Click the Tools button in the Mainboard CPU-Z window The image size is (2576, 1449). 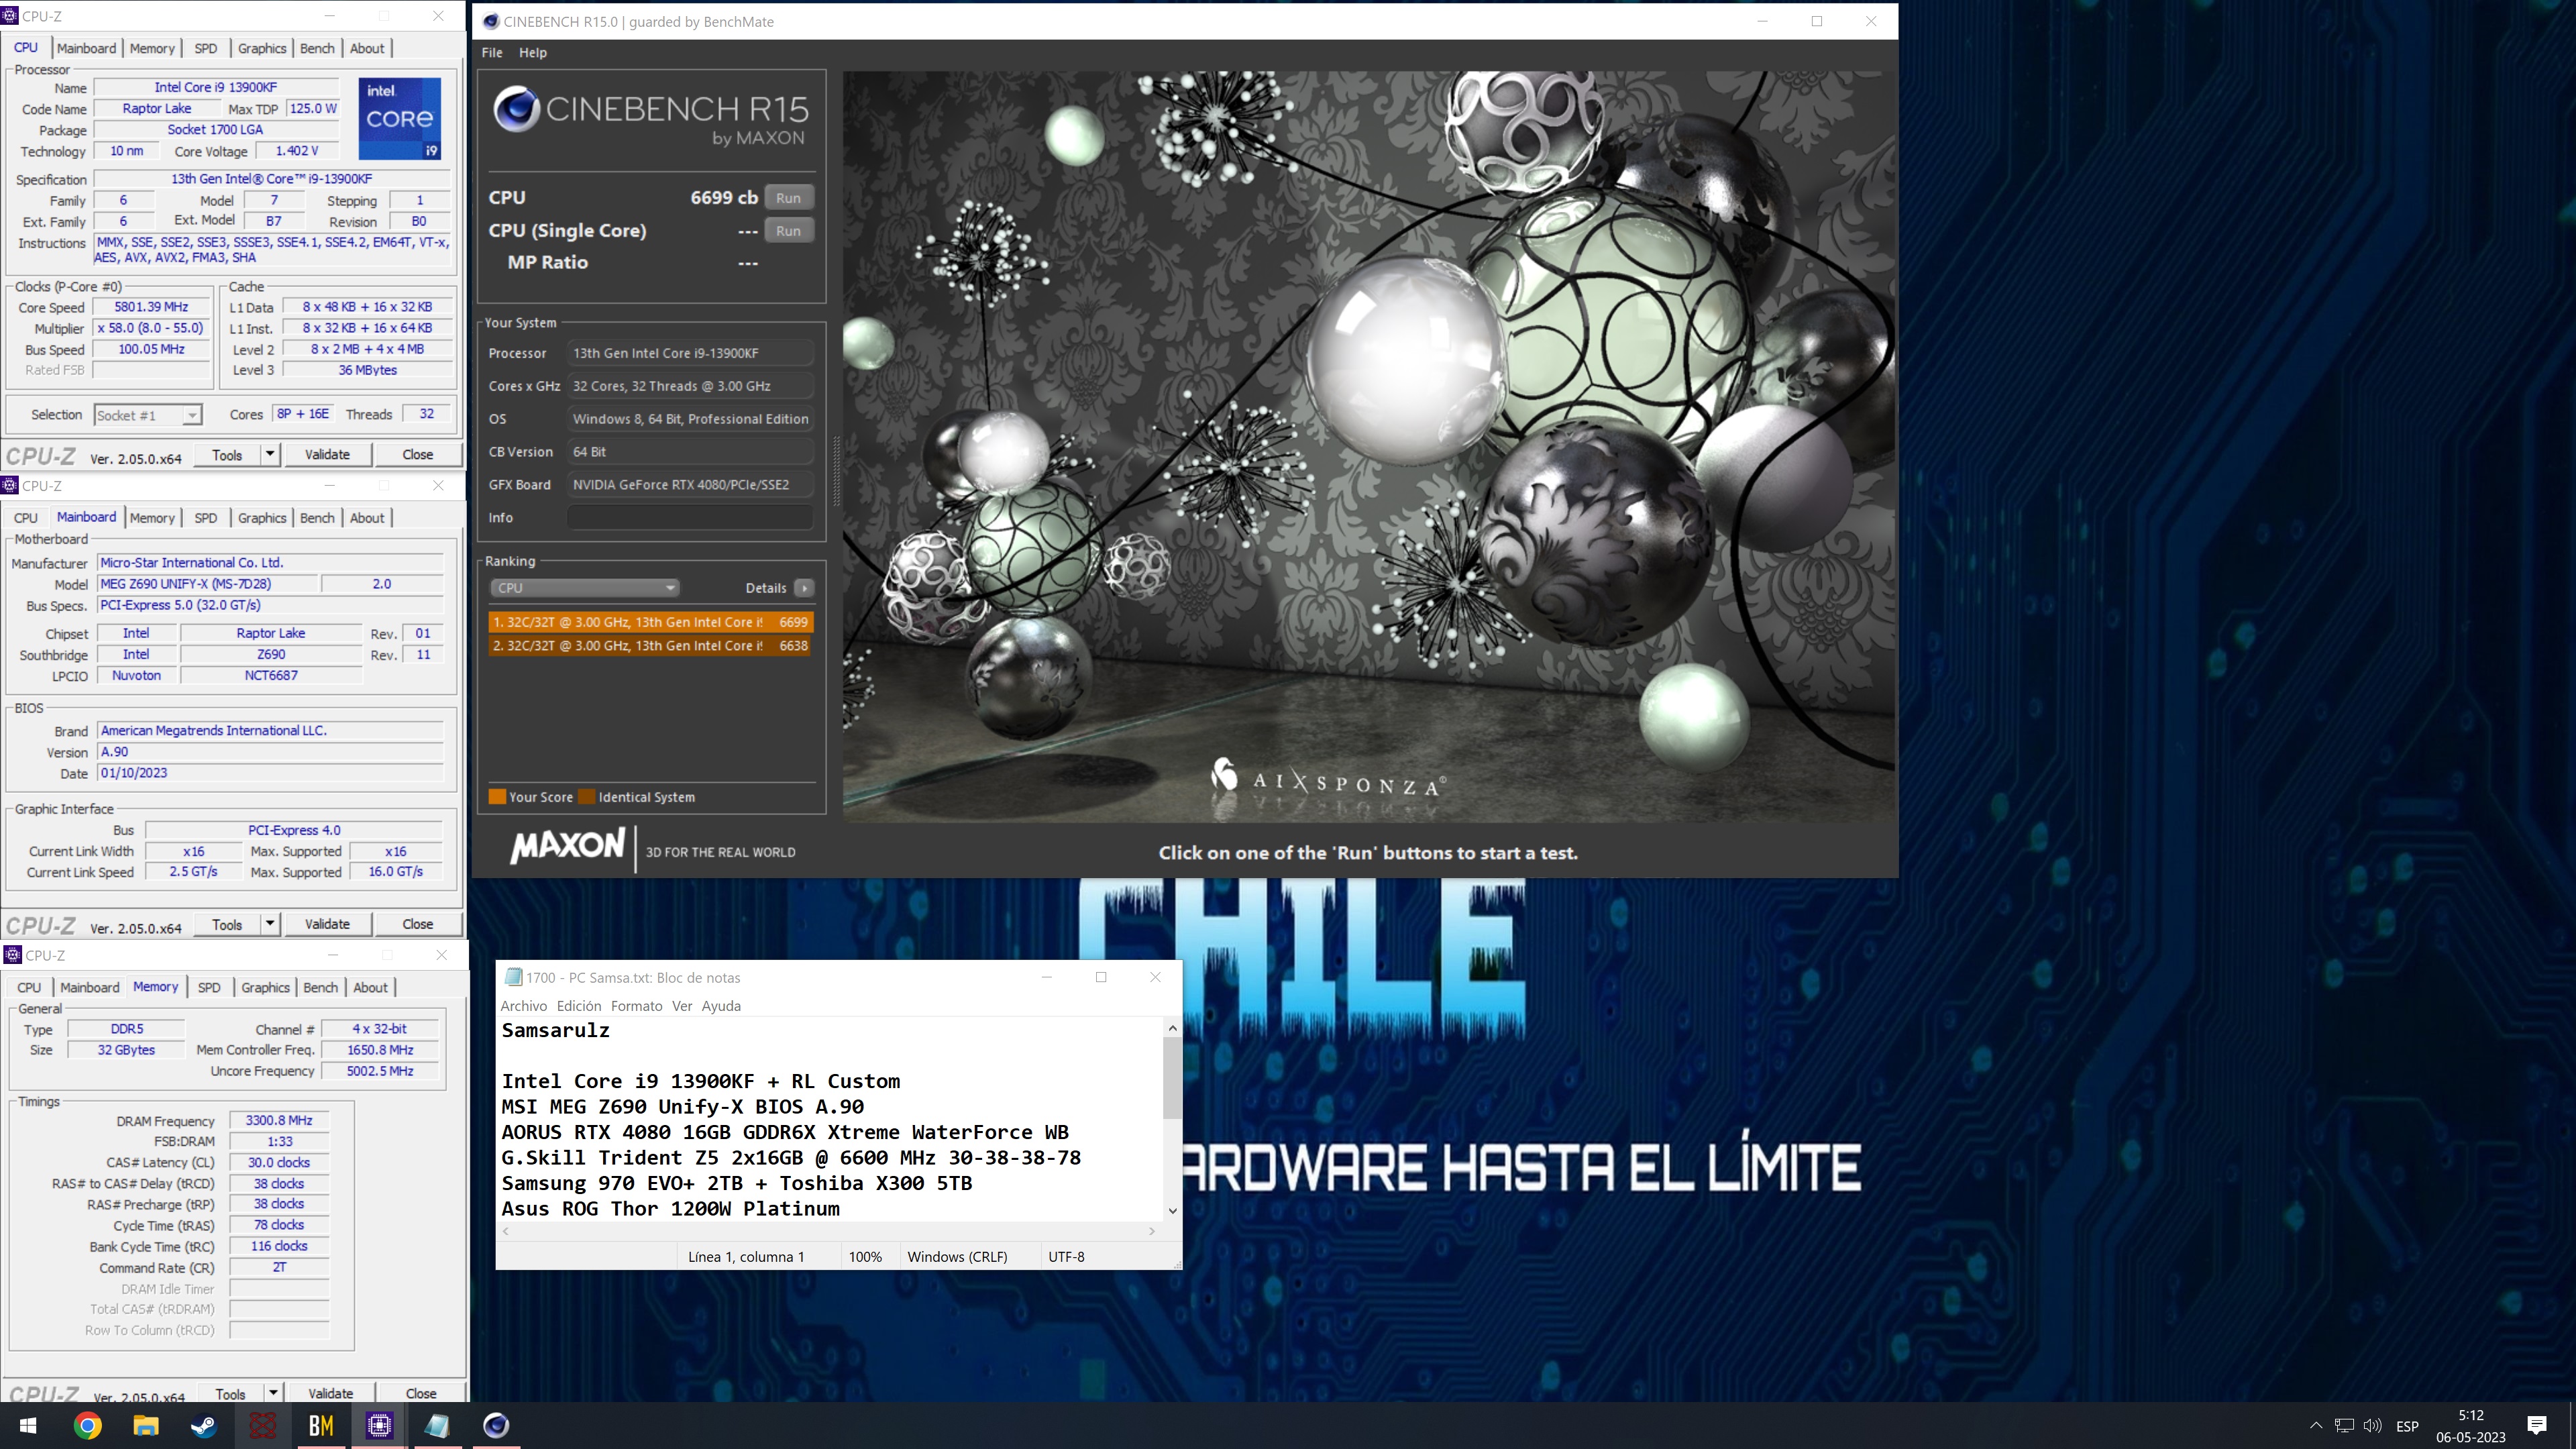(227, 924)
